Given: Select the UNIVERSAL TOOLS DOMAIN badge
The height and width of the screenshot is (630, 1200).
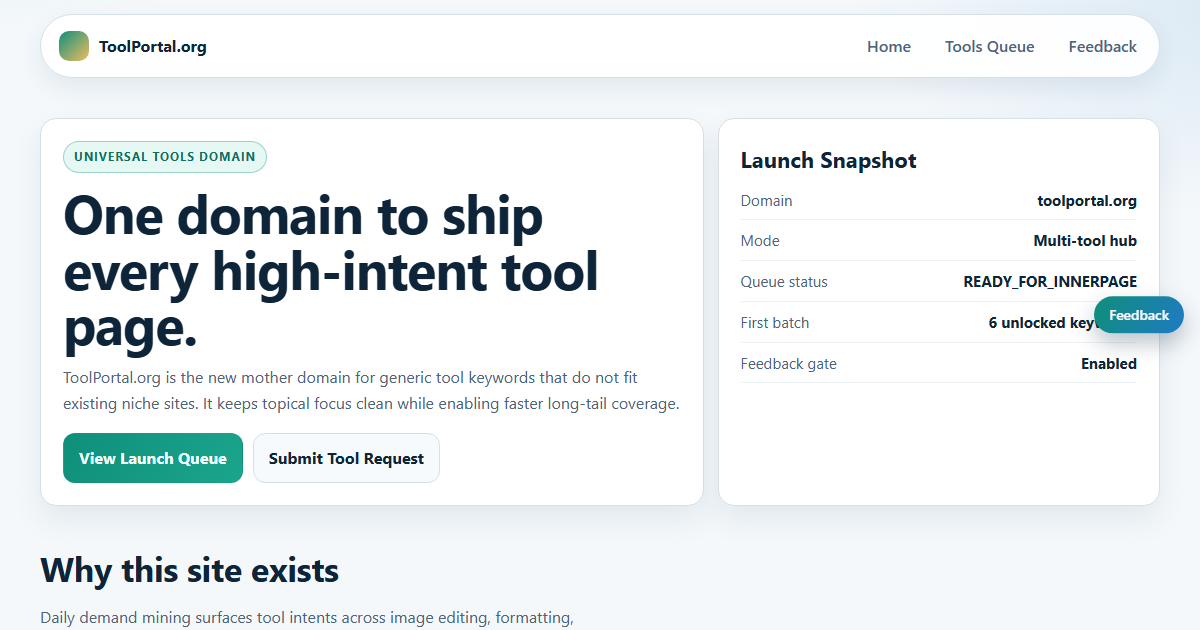Looking at the screenshot, I should (165, 157).
